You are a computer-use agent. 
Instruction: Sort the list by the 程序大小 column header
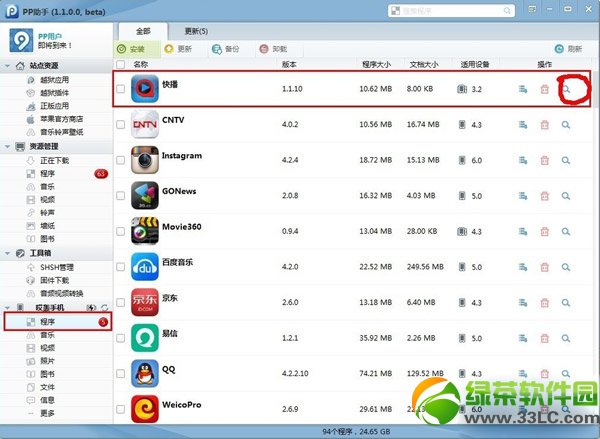click(x=376, y=64)
